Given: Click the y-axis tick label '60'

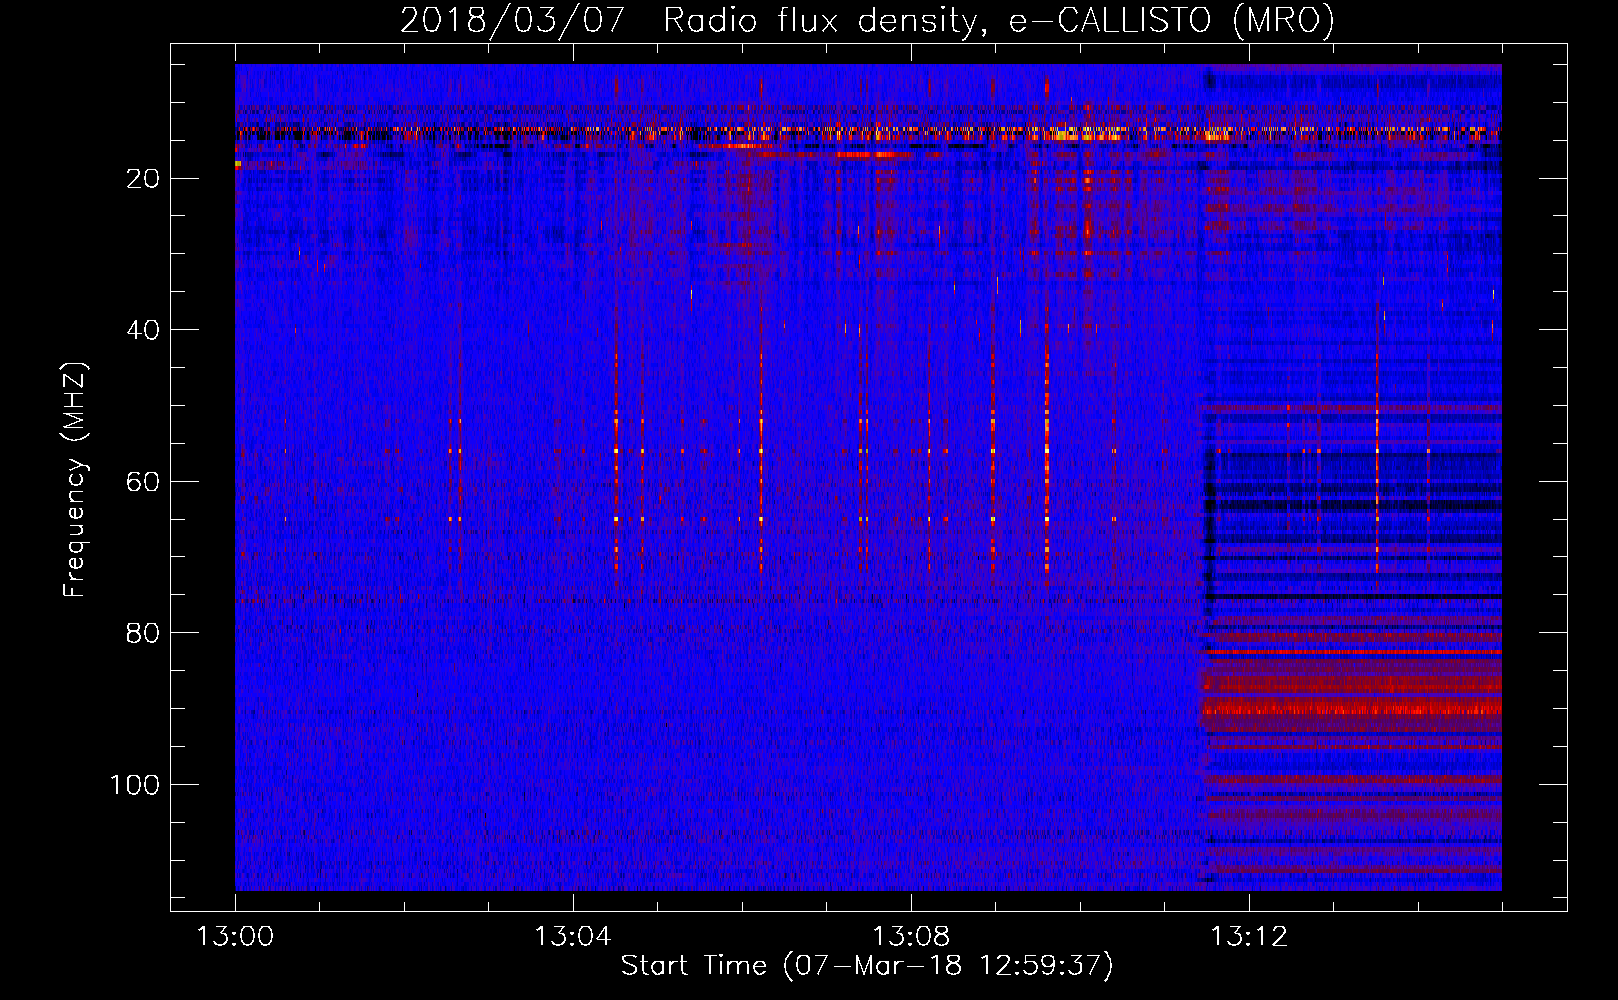Looking at the screenshot, I should coord(143,482).
